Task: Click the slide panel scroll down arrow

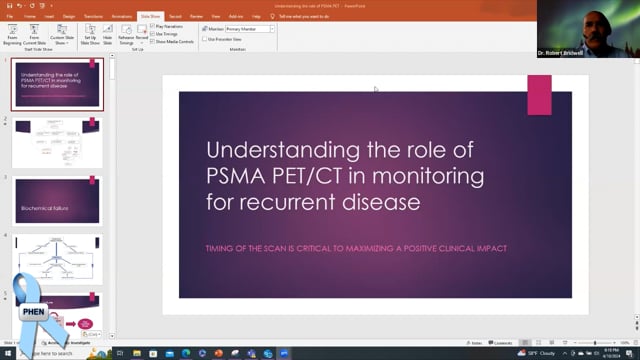Action: tap(112, 336)
